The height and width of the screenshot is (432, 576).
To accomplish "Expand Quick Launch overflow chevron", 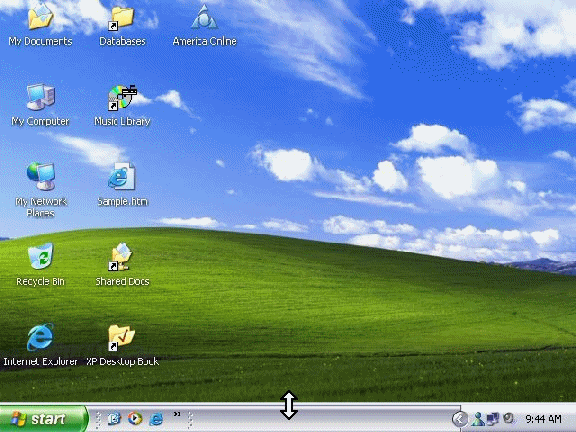I will (177, 414).
